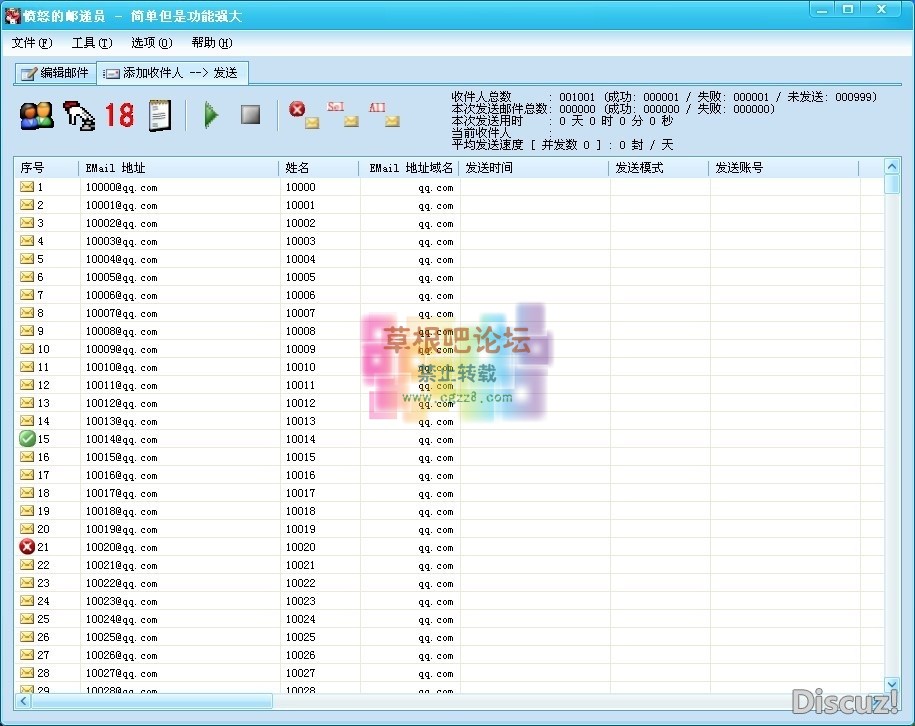Image resolution: width=915 pixels, height=726 pixels.
Task: Click the red '18' mail counter icon
Action: 118,115
